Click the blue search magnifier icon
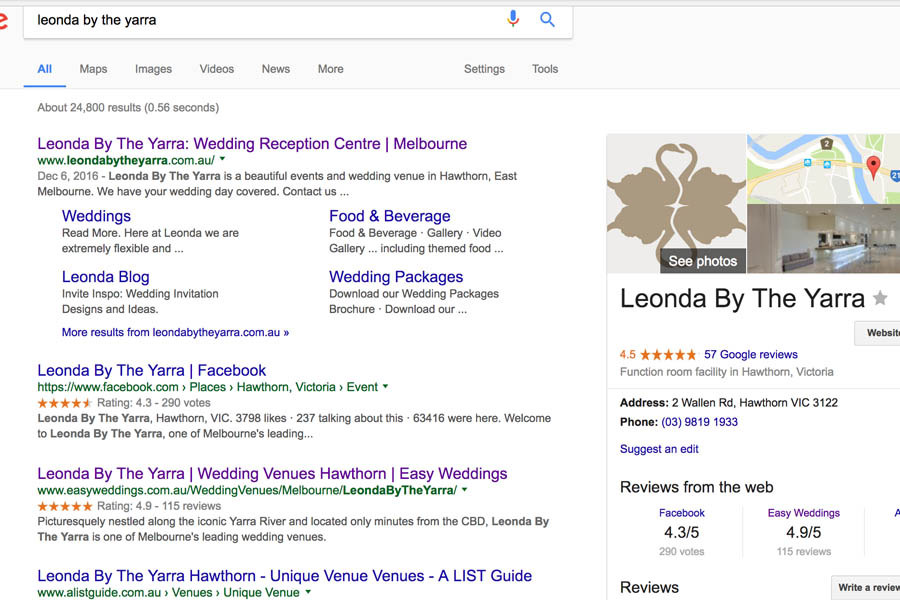Screen dimensions: 900x600 [547, 20]
